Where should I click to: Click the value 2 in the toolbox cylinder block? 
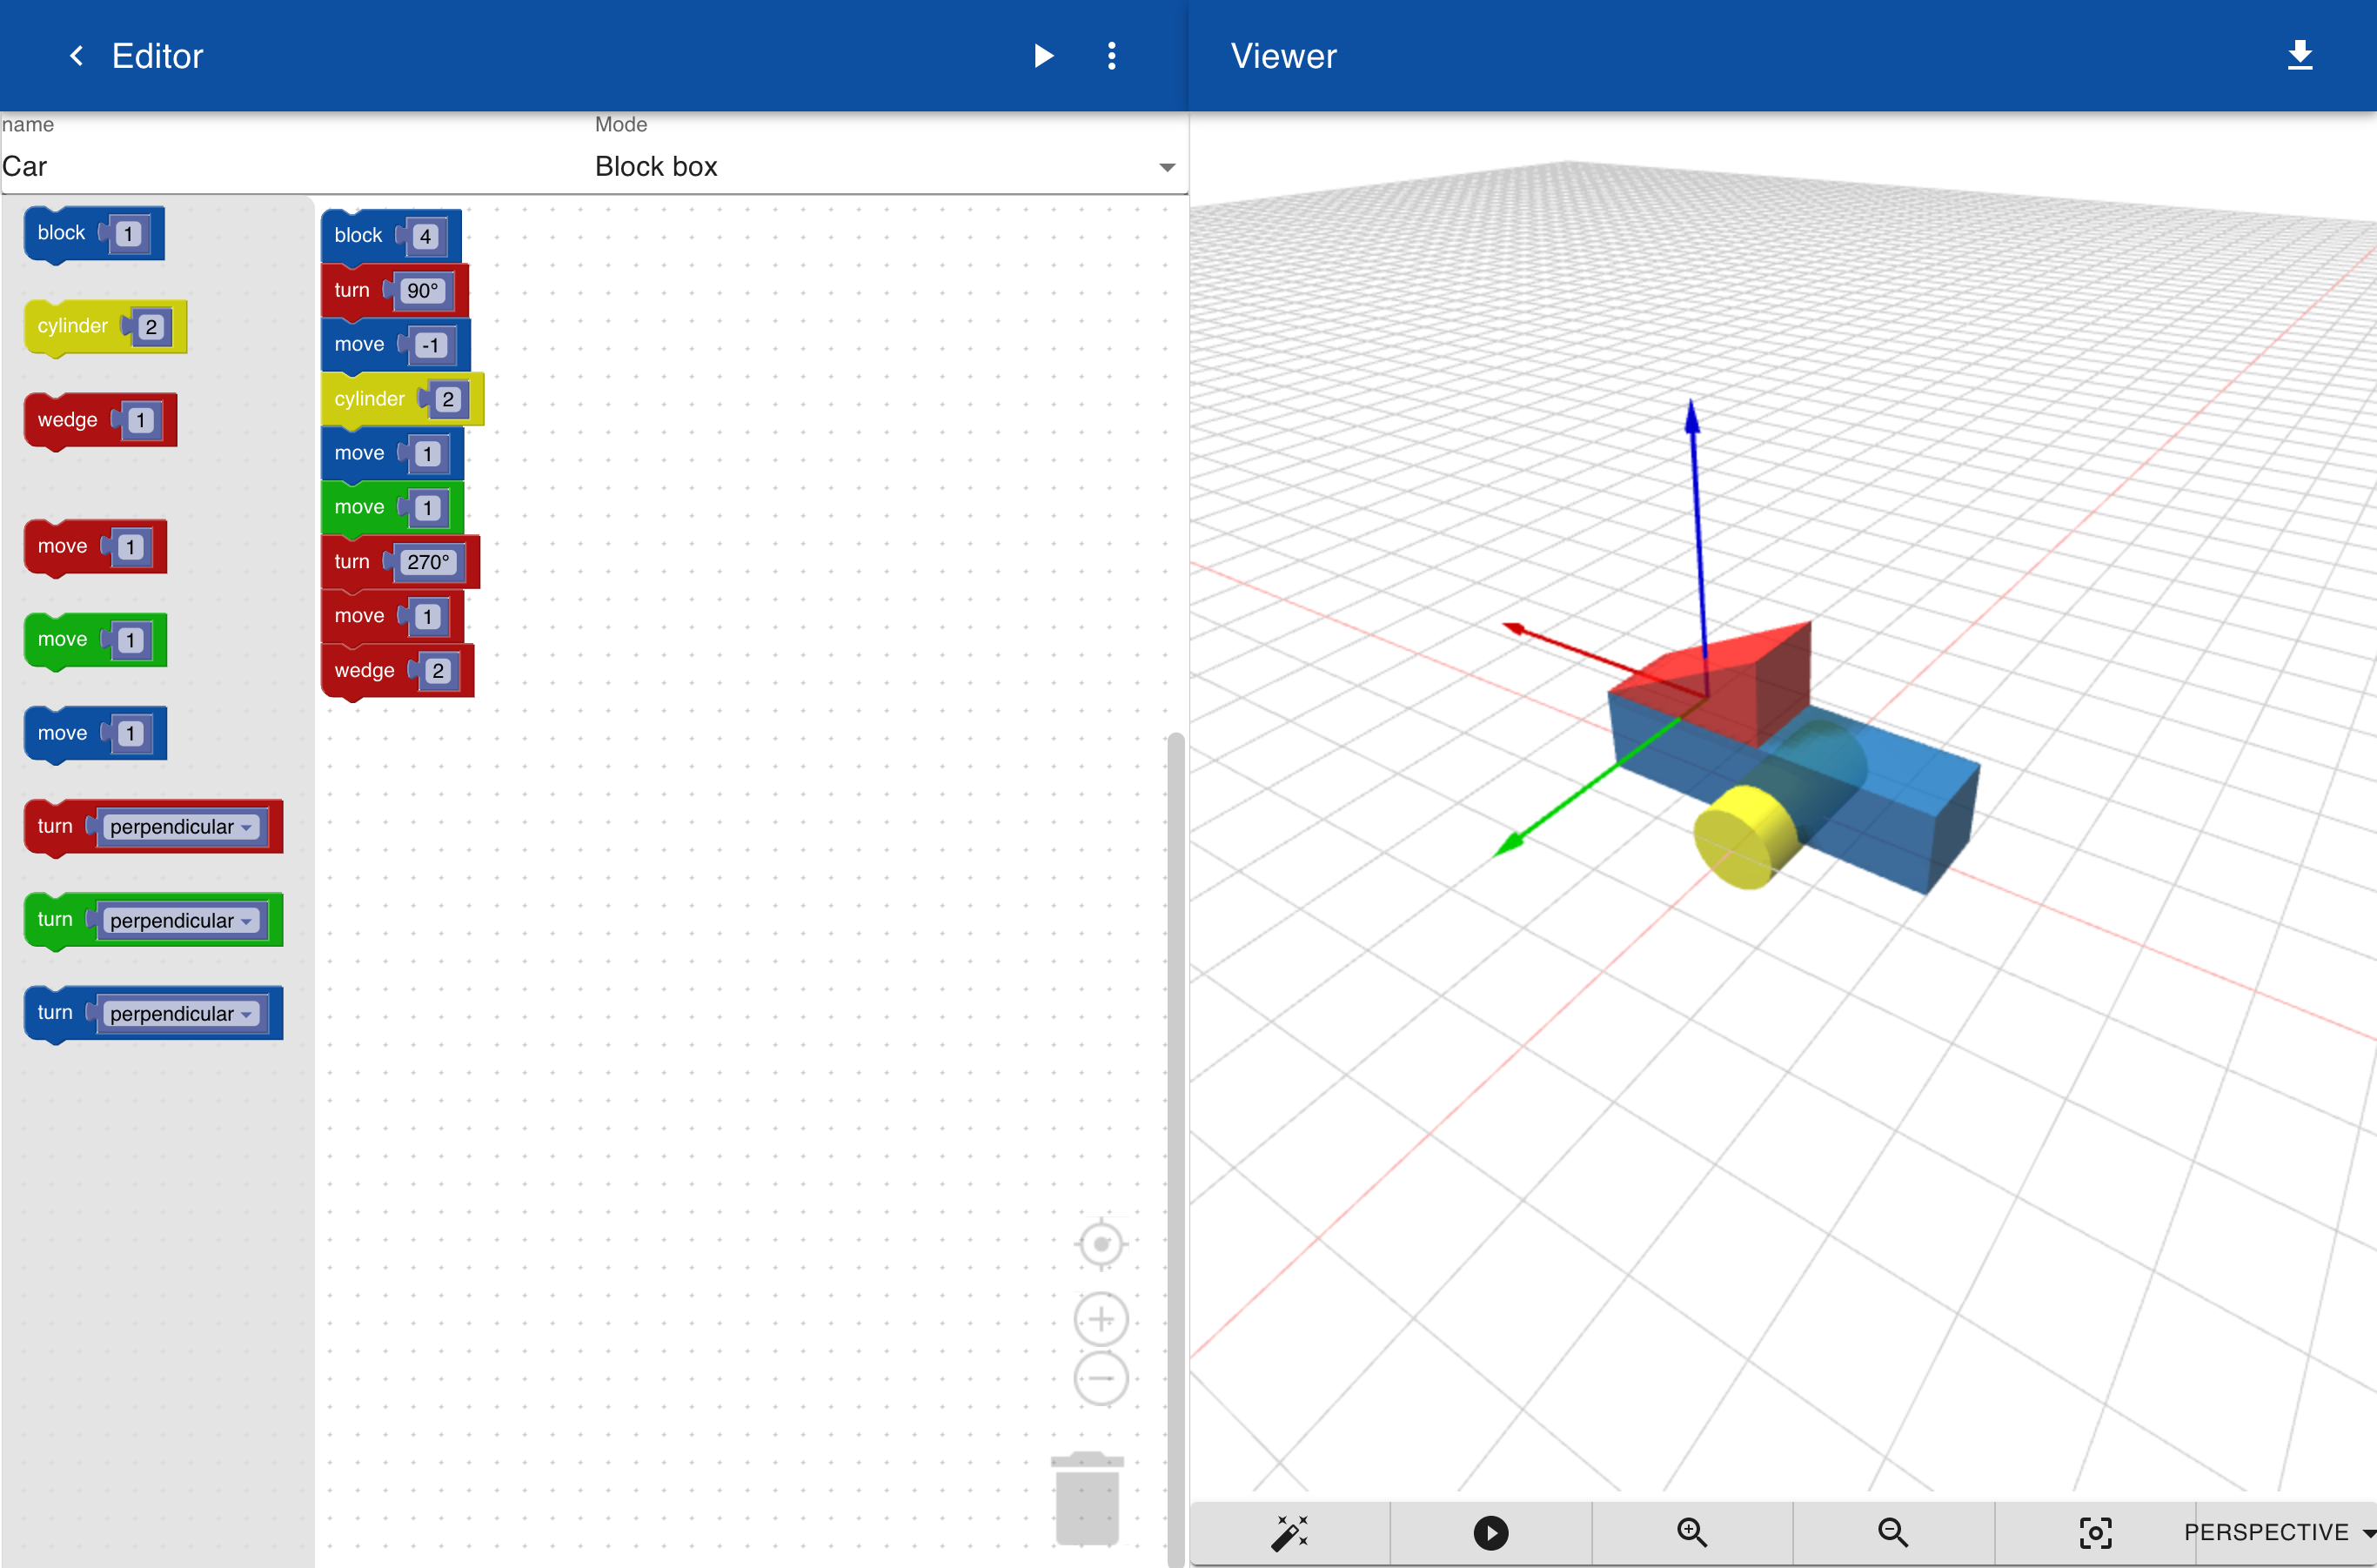(151, 328)
